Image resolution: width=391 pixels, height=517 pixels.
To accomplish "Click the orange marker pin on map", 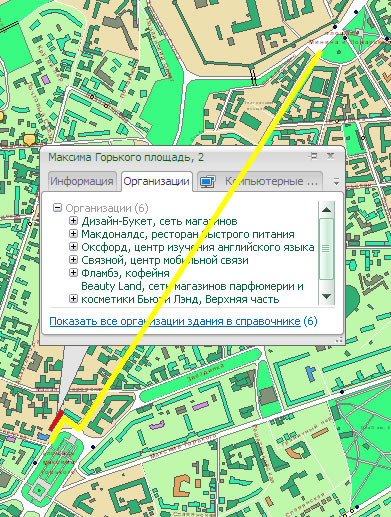I will coord(30,140).
